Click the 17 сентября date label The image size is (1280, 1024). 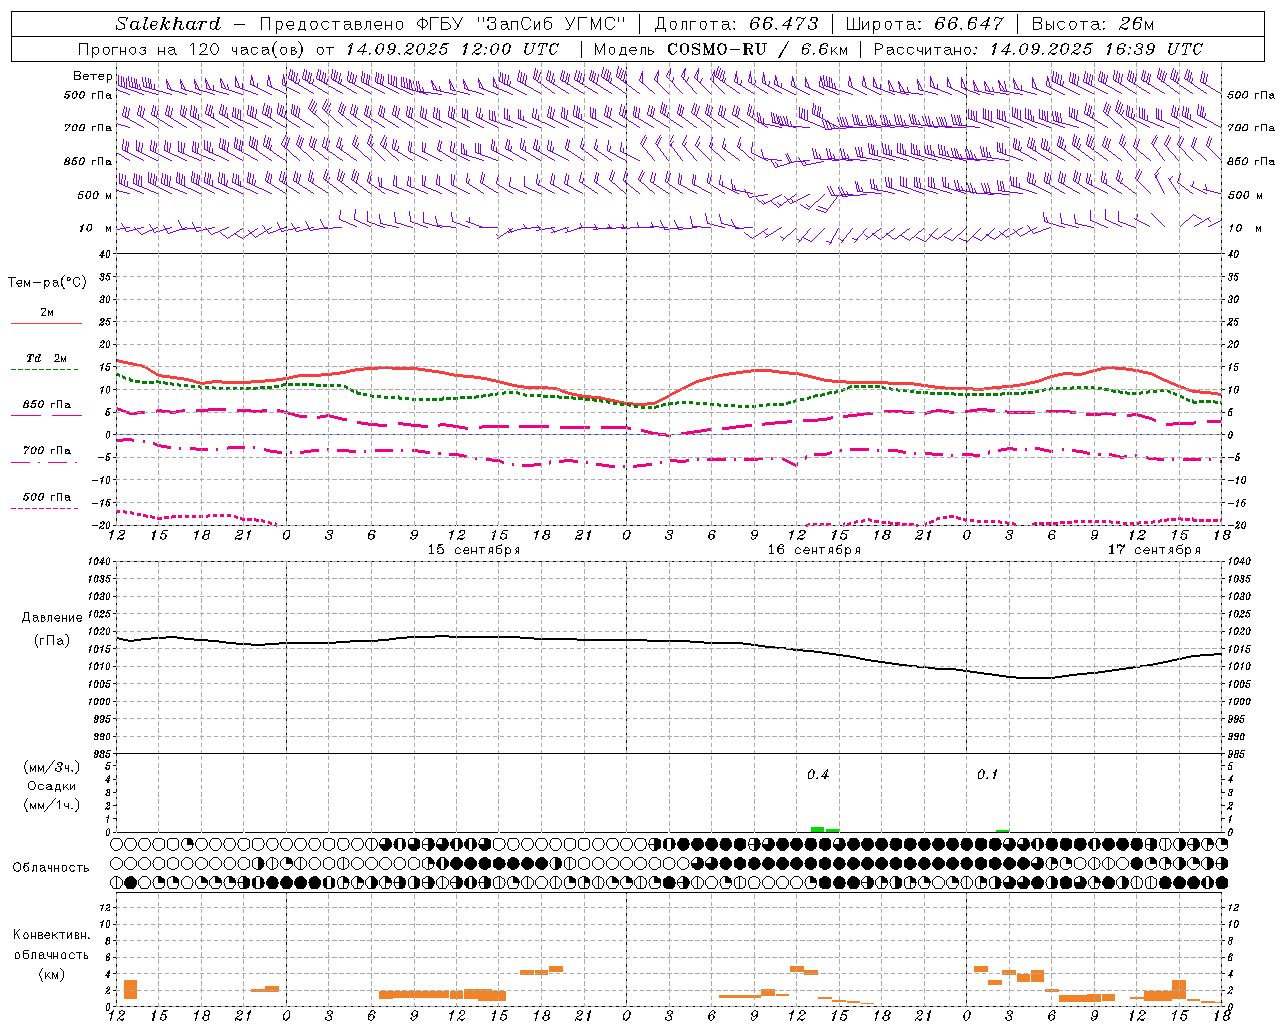[x=1154, y=550]
